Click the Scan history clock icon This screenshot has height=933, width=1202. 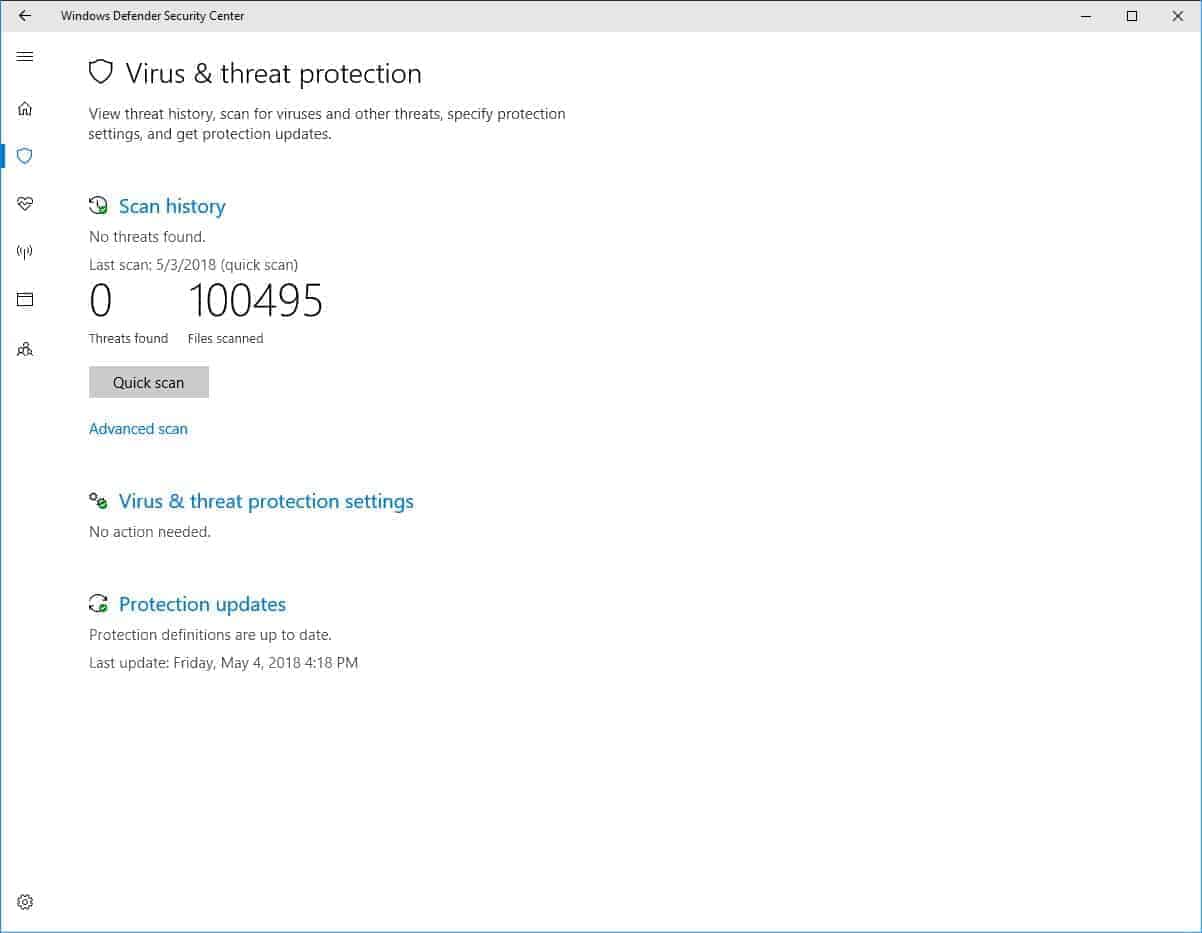pyautogui.click(x=98, y=206)
